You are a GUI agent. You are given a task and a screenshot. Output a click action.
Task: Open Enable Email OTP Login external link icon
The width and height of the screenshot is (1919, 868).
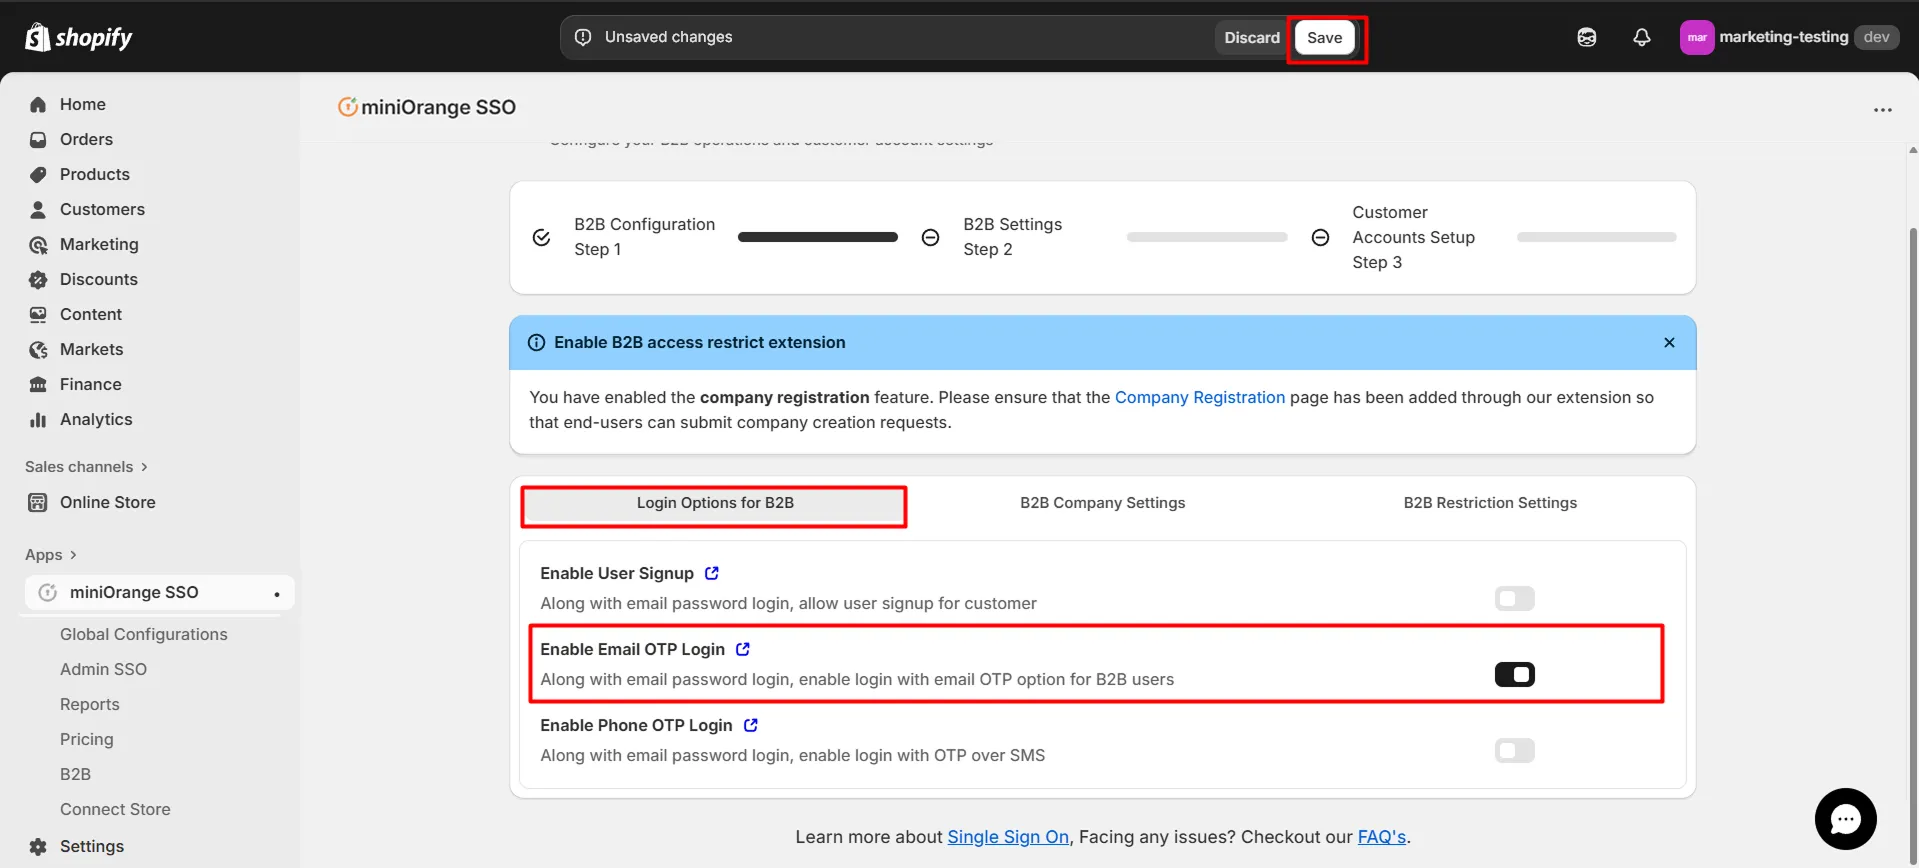(x=743, y=649)
